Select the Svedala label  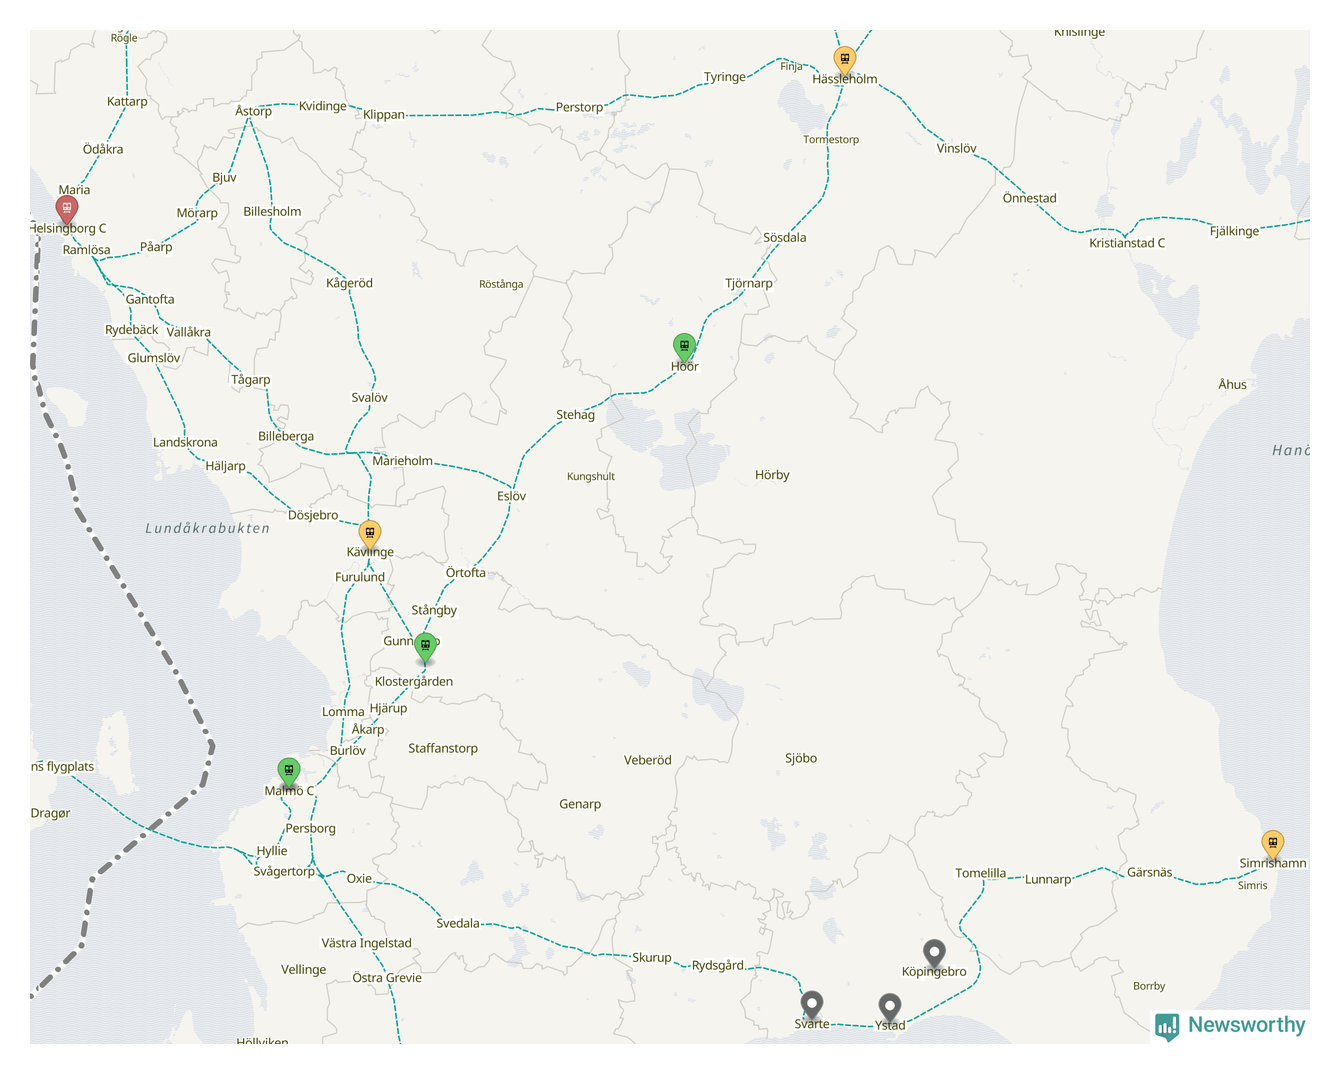pos(458,923)
